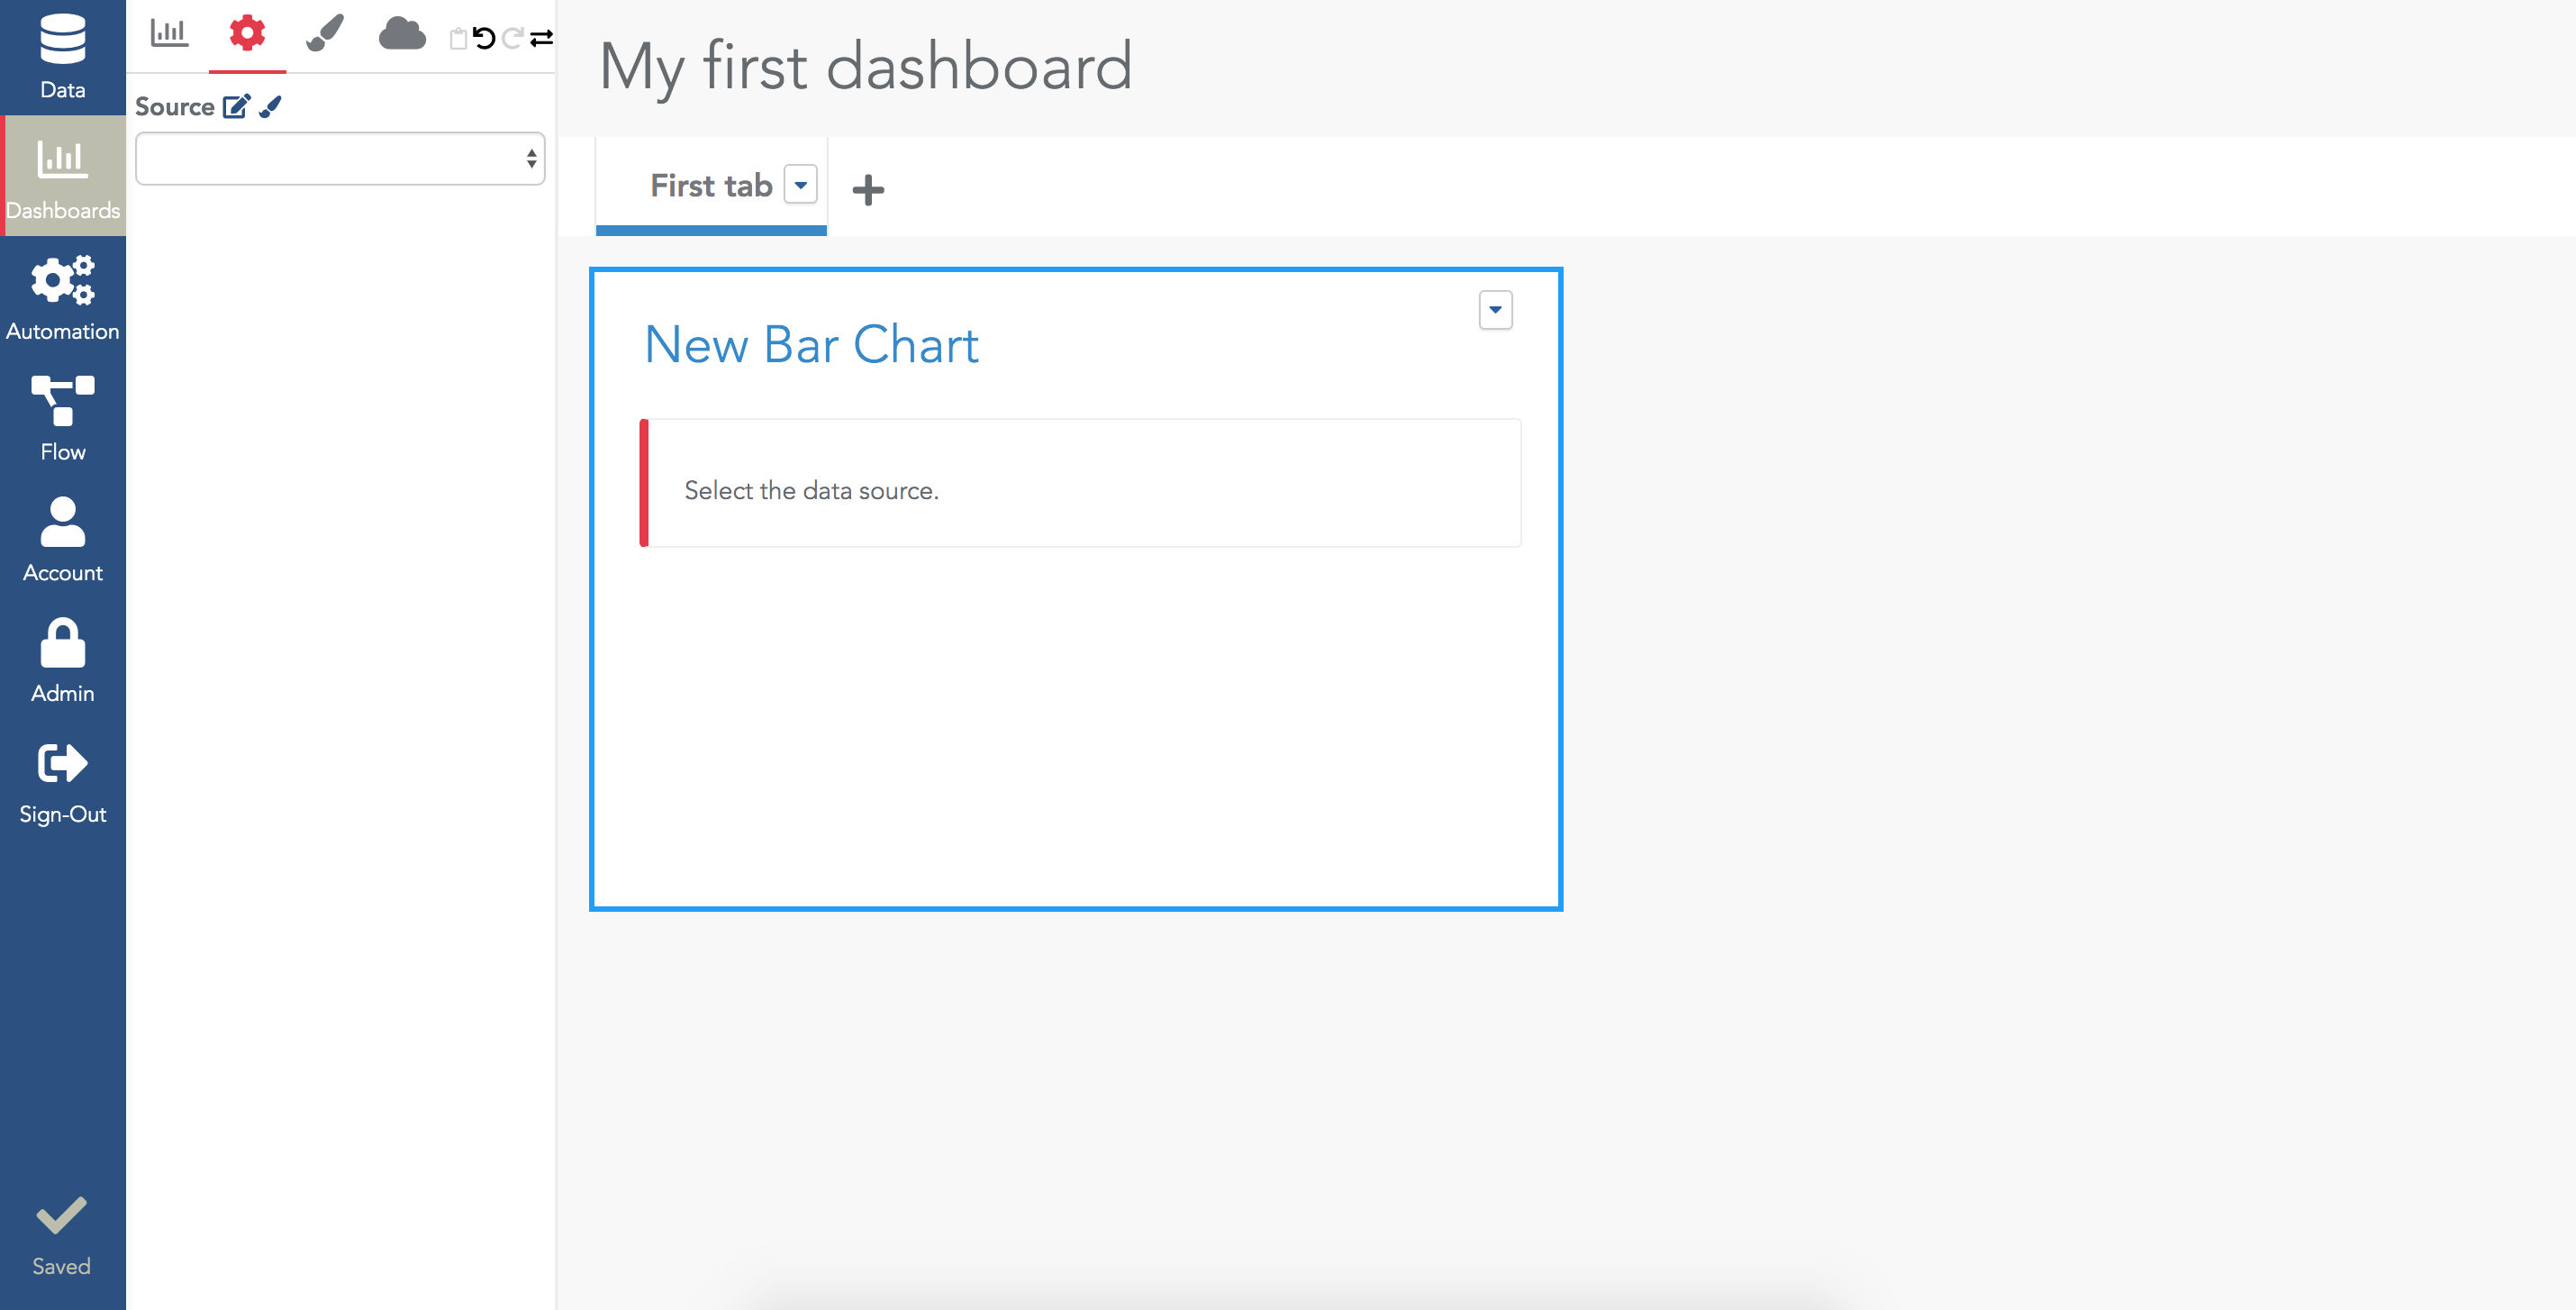Screen dimensions: 2576x1310
Task: Expand the New Bar Chart options
Action: 1496,309
